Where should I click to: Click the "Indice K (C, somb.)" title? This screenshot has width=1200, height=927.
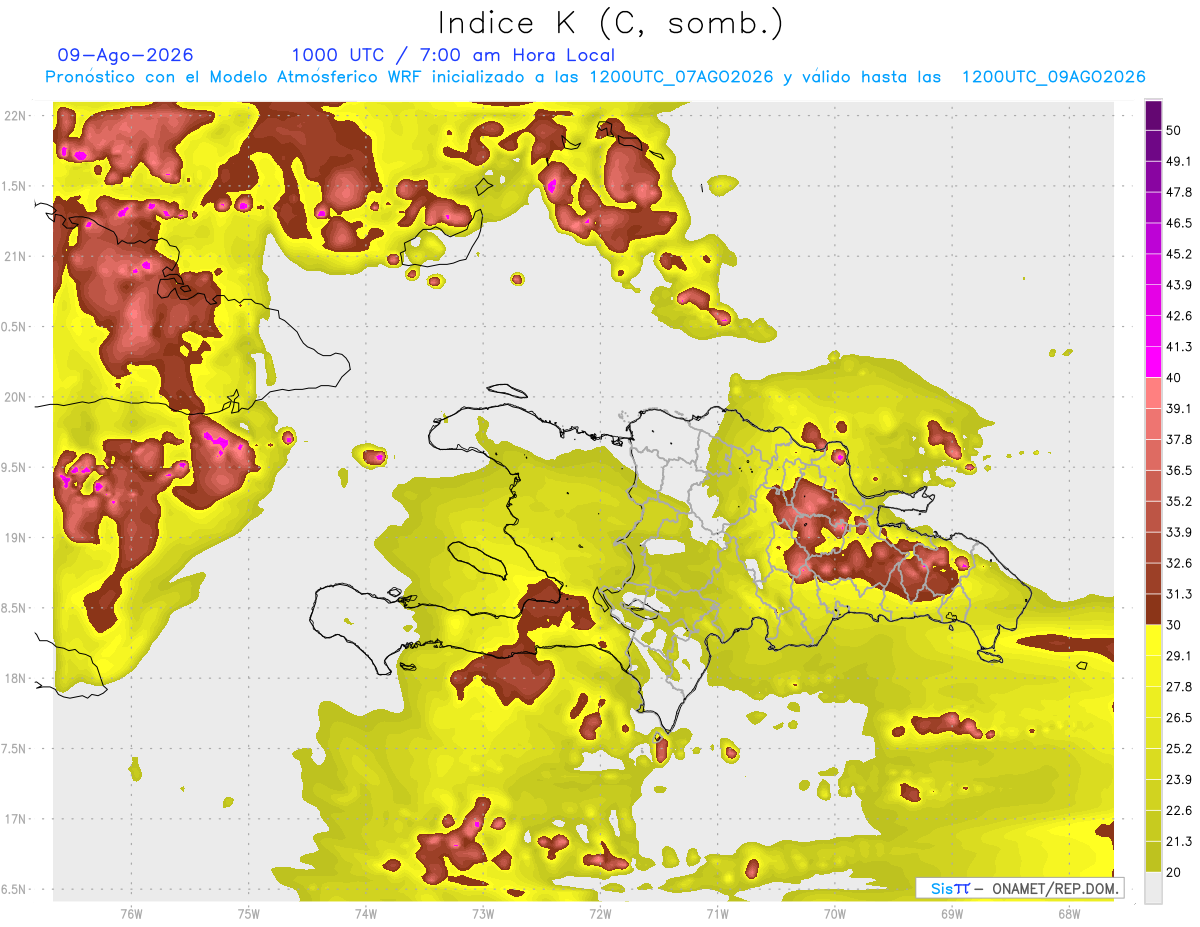pos(611,23)
